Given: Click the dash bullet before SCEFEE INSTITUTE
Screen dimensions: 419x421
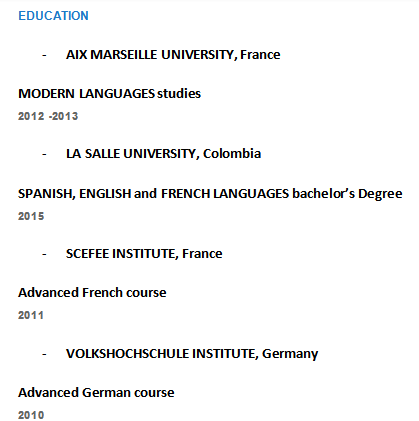Looking at the screenshot, I should [44, 254].
